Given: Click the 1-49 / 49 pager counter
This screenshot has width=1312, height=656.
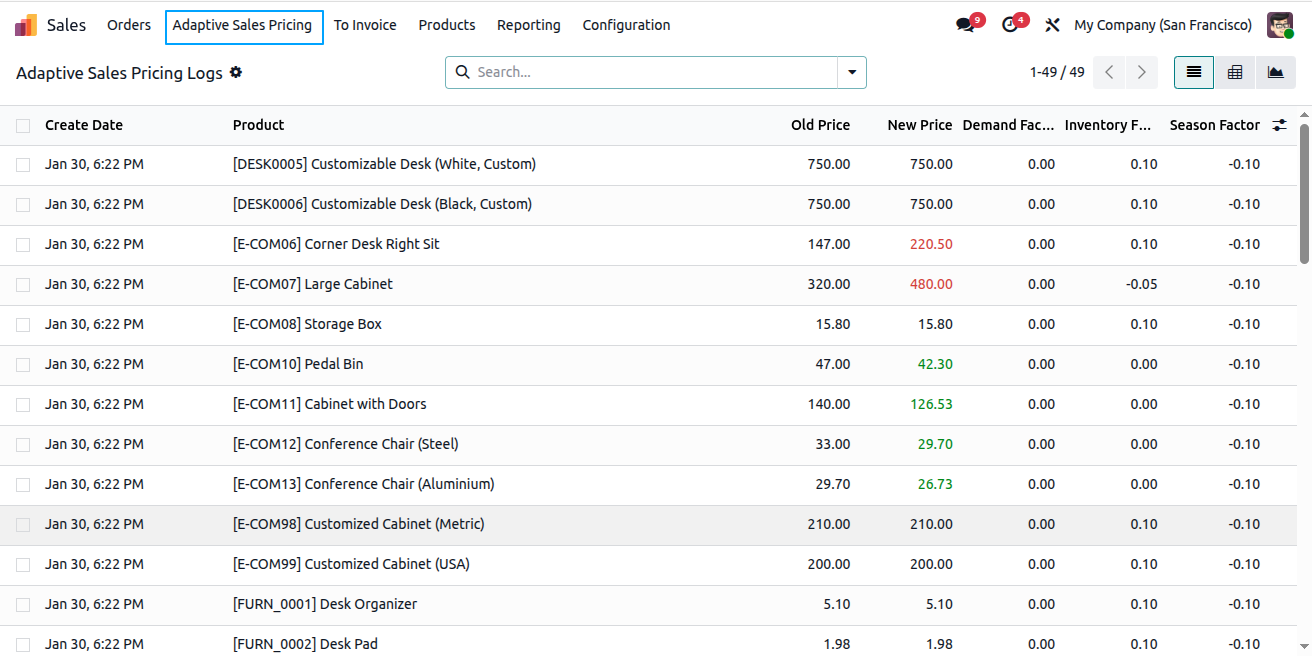Looking at the screenshot, I should point(1057,72).
